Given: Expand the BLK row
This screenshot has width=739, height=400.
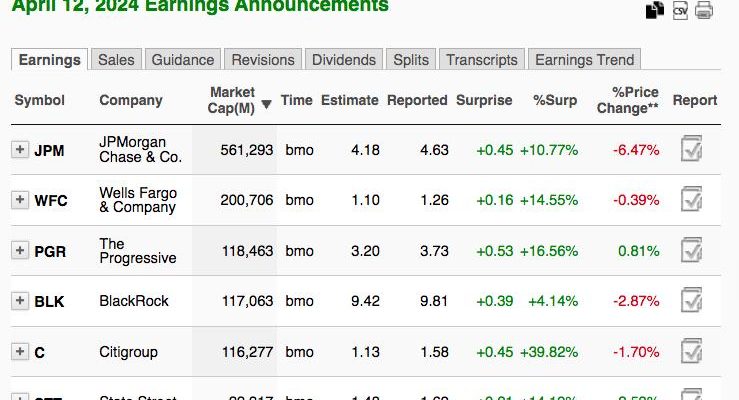Looking at the screenshot, I should 20,301.
